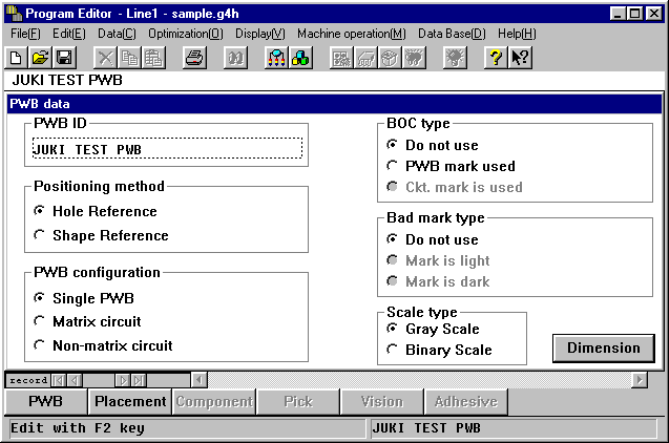This screenshot has width=669, height=443.
Task: Set Bad mark type to Do not use
Action: coord(433,239)
